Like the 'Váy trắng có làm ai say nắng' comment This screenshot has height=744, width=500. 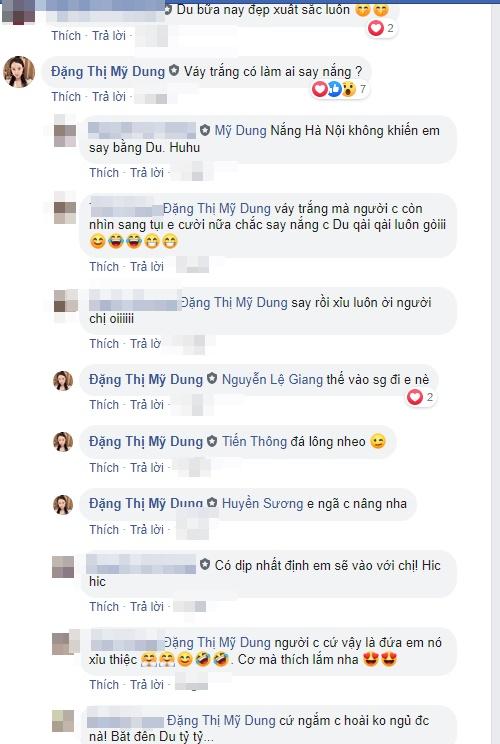(x=66, y=97)
